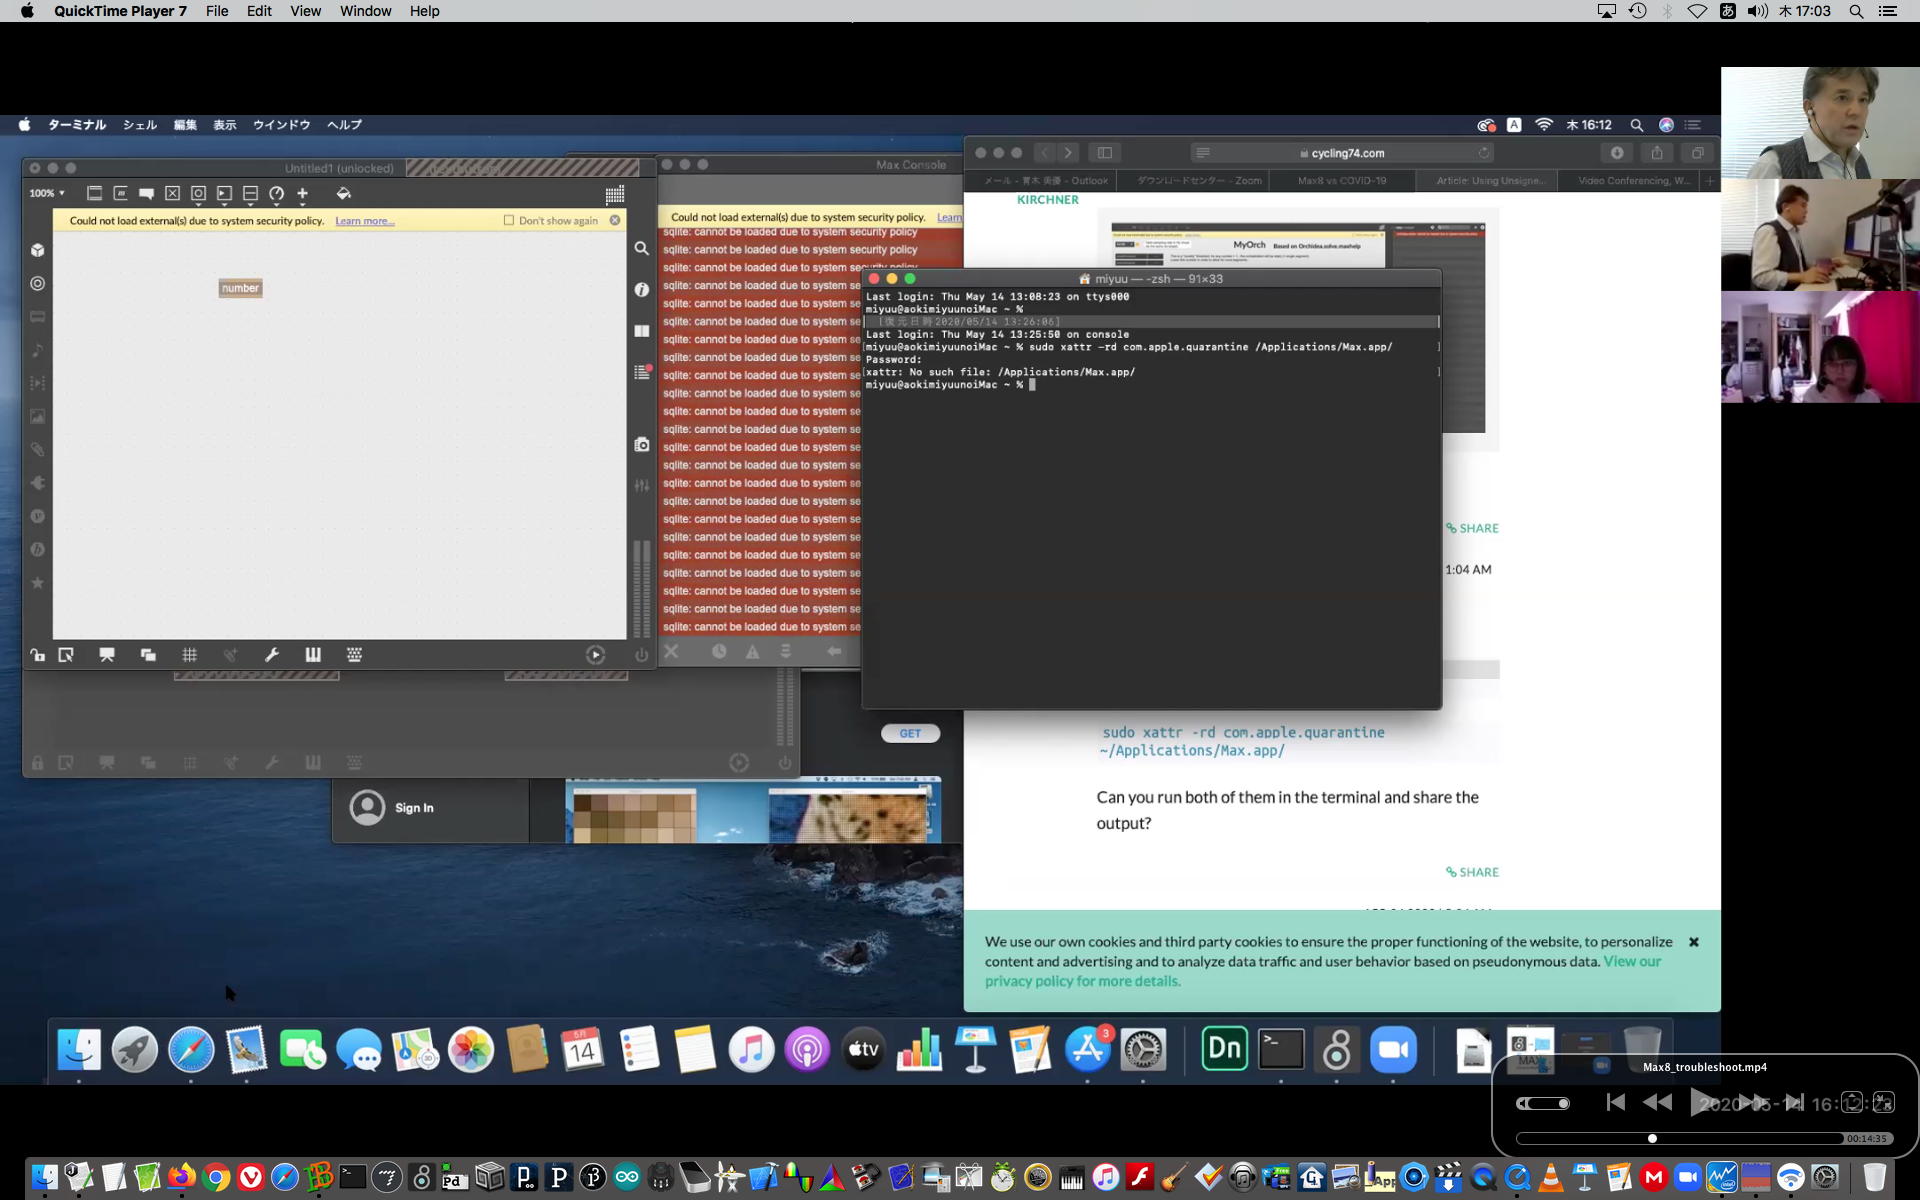Skip to the end of movie
This screenshot has width=1920, height=1200.
click(x=1795, y=1102)
